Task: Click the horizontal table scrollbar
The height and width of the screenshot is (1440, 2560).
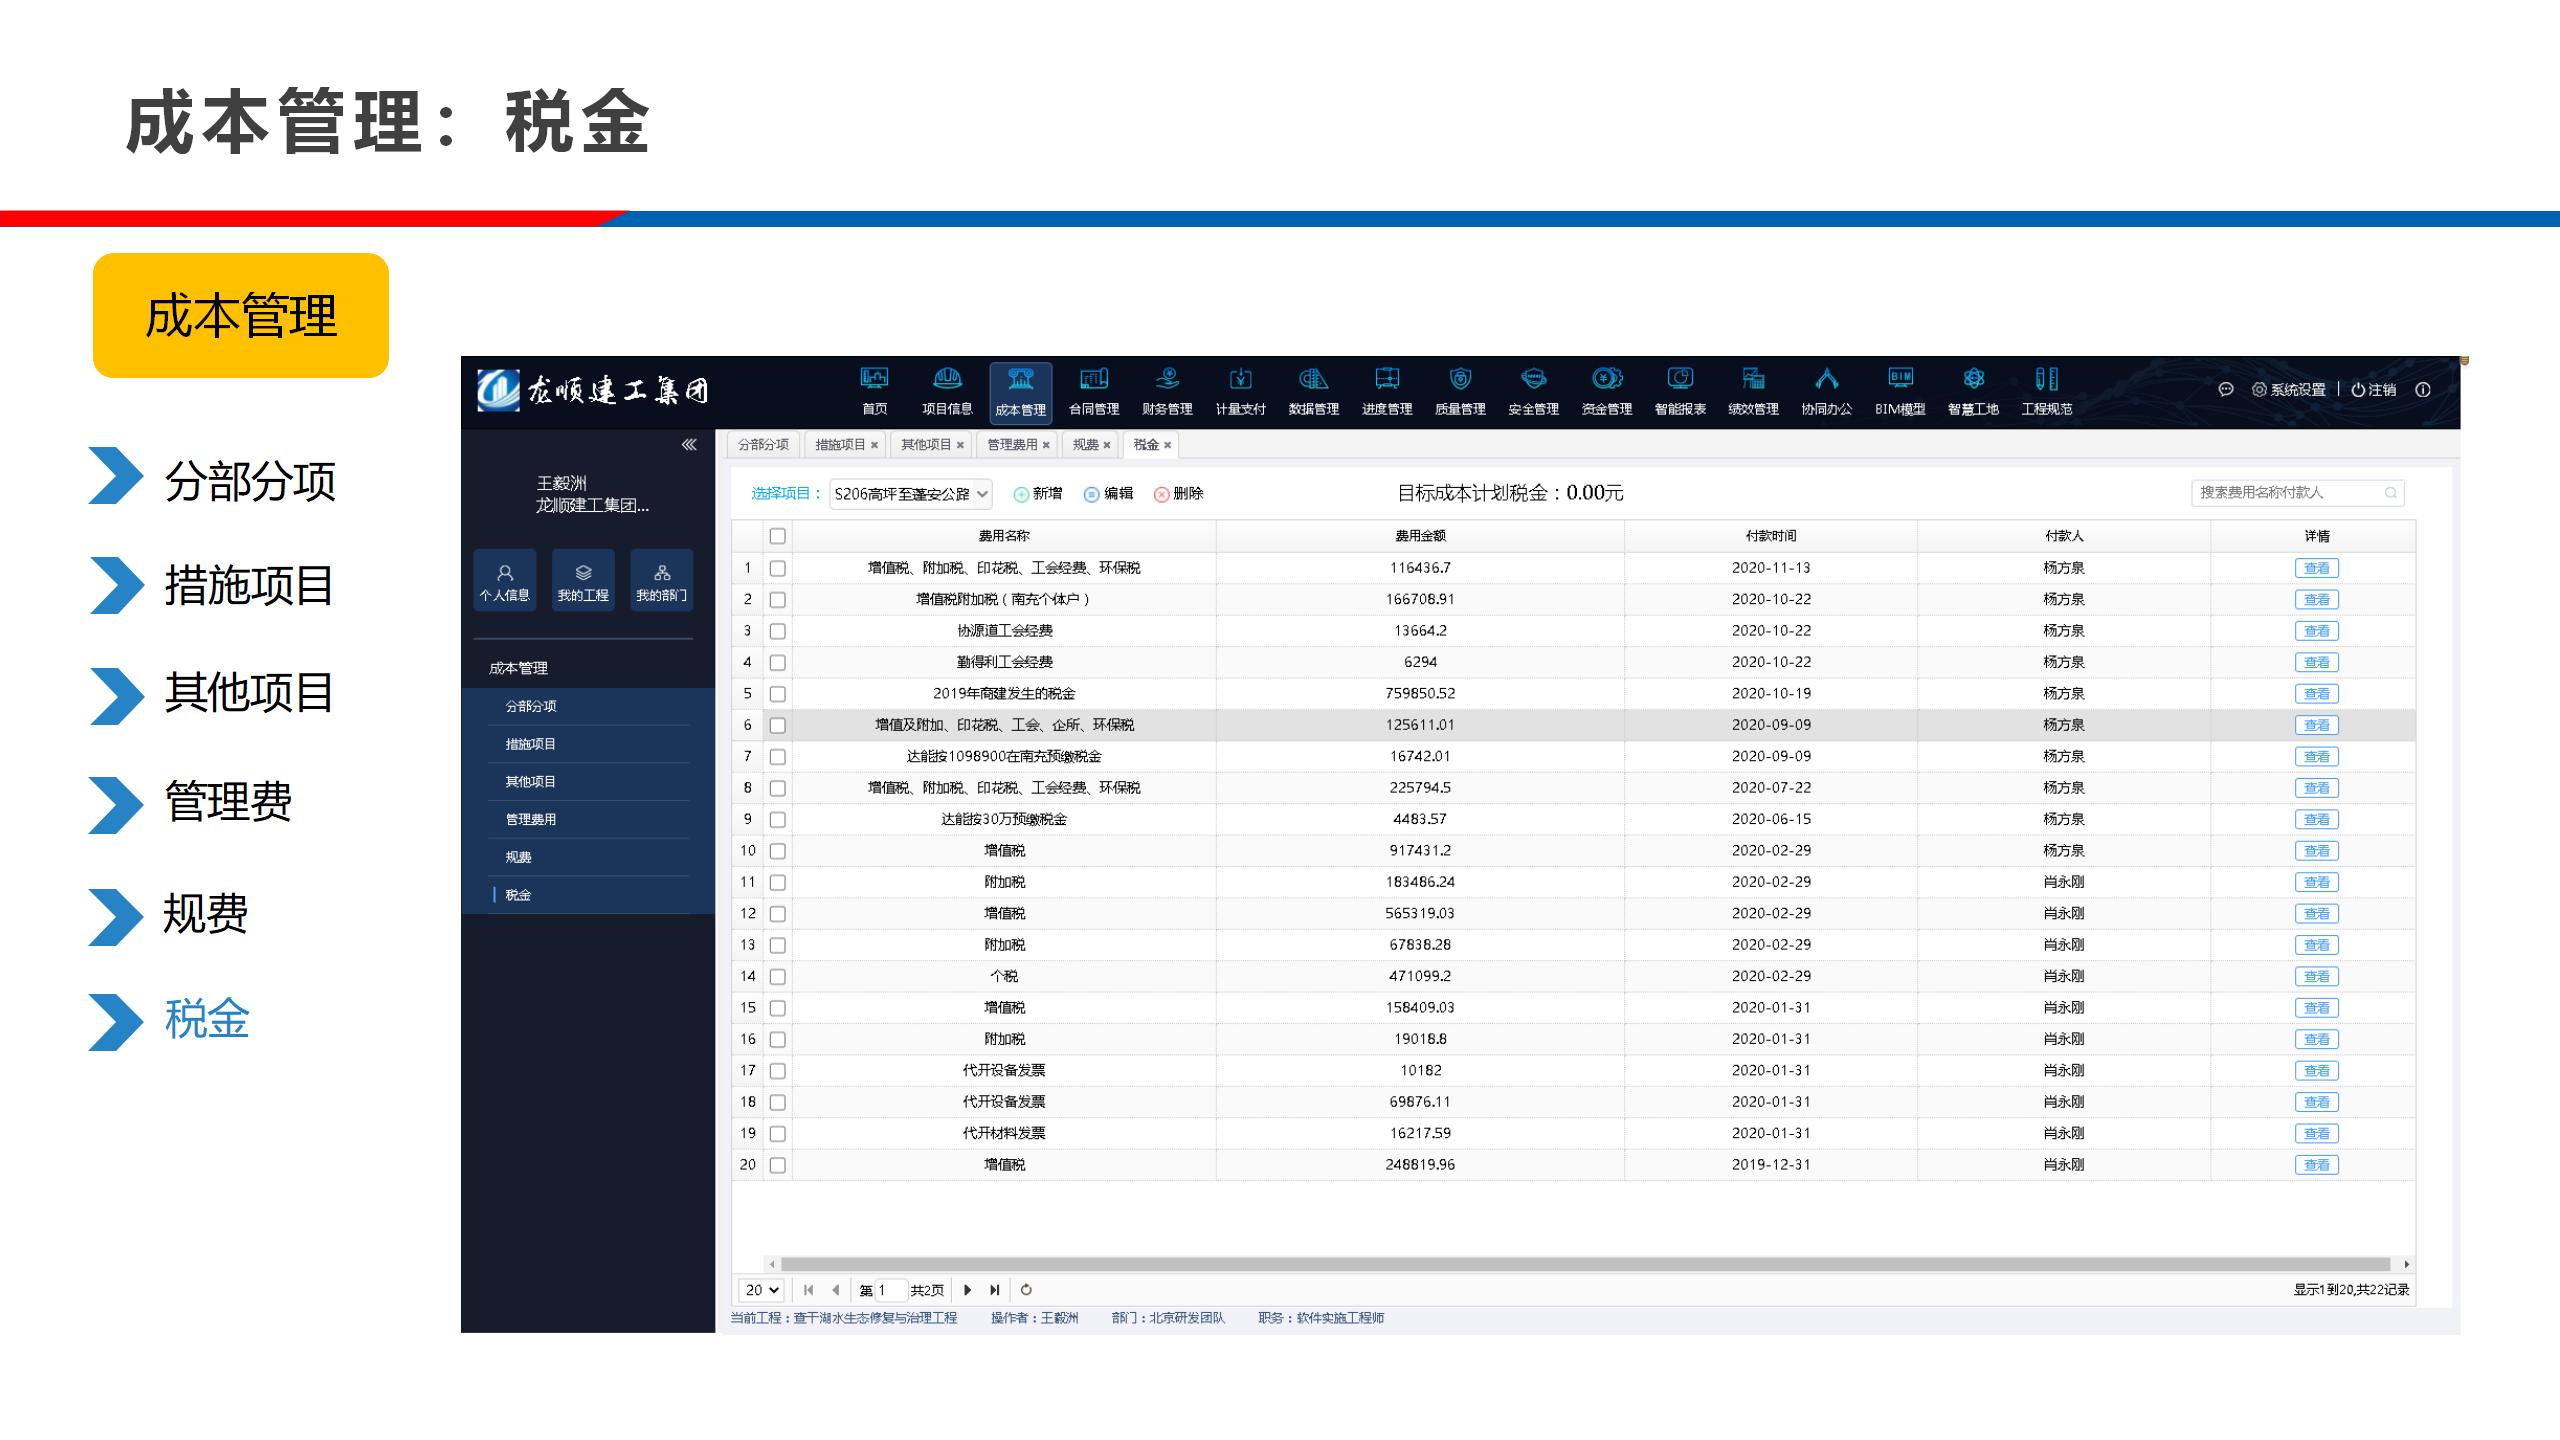Action: point(1585,1264)
